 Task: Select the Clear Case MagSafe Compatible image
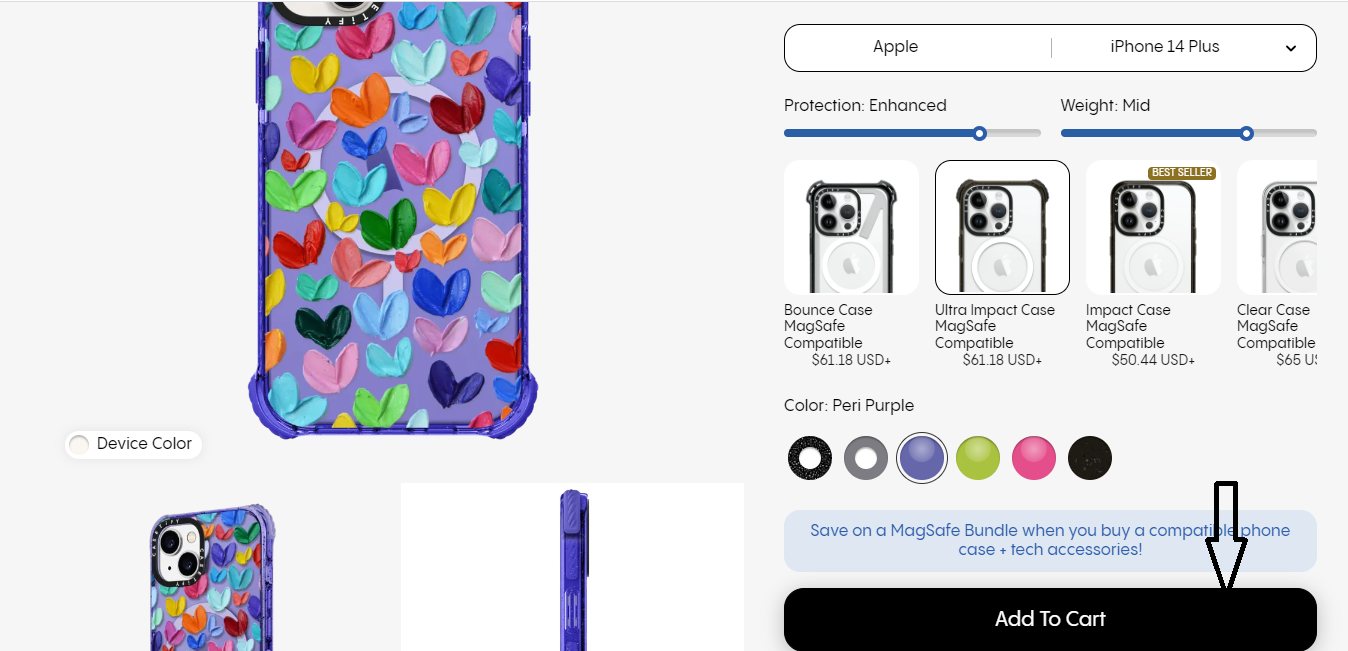click(1277, 227)
